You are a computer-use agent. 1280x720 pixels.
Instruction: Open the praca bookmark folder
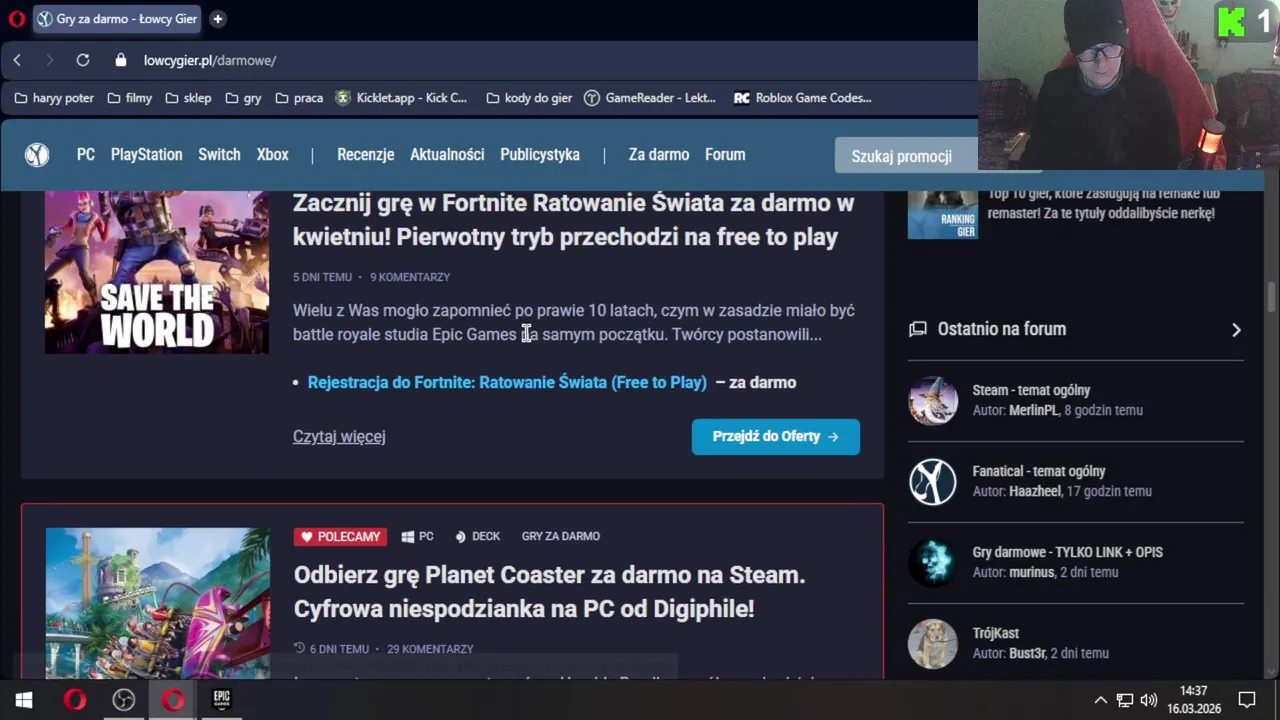click(298, 98)
